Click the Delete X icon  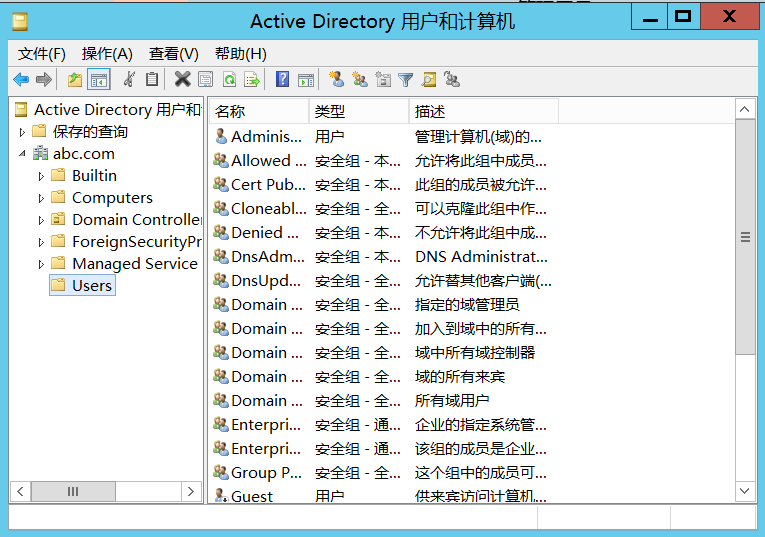[x=182, y=80]
